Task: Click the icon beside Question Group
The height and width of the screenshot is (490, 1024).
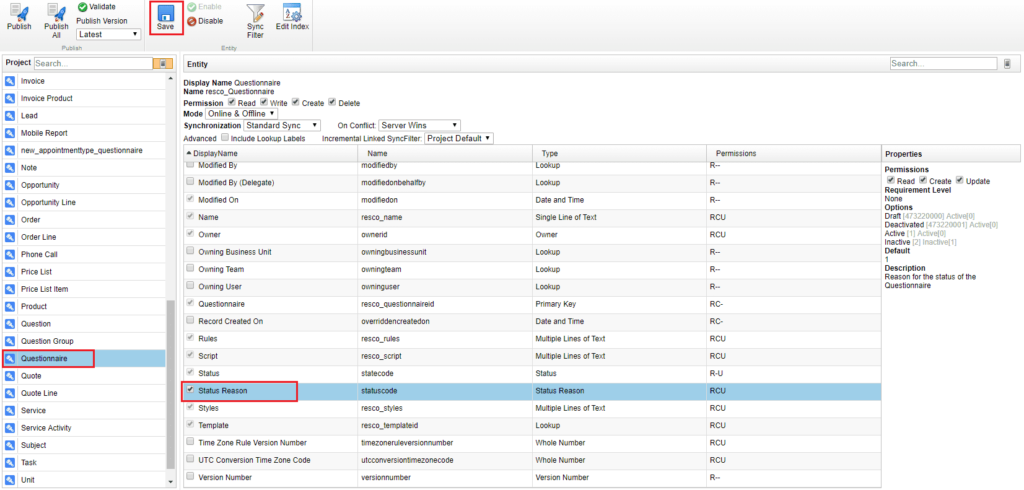Action: point(10,341)
